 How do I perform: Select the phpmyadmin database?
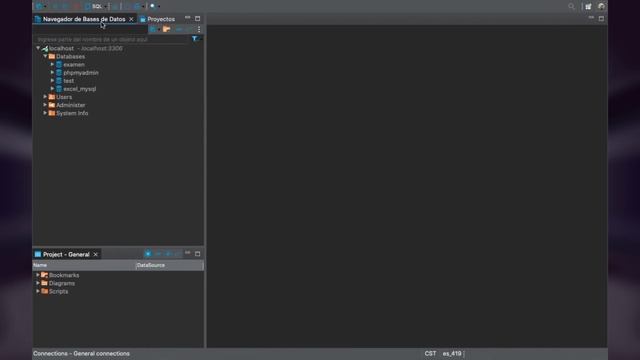tap(81, 73)
